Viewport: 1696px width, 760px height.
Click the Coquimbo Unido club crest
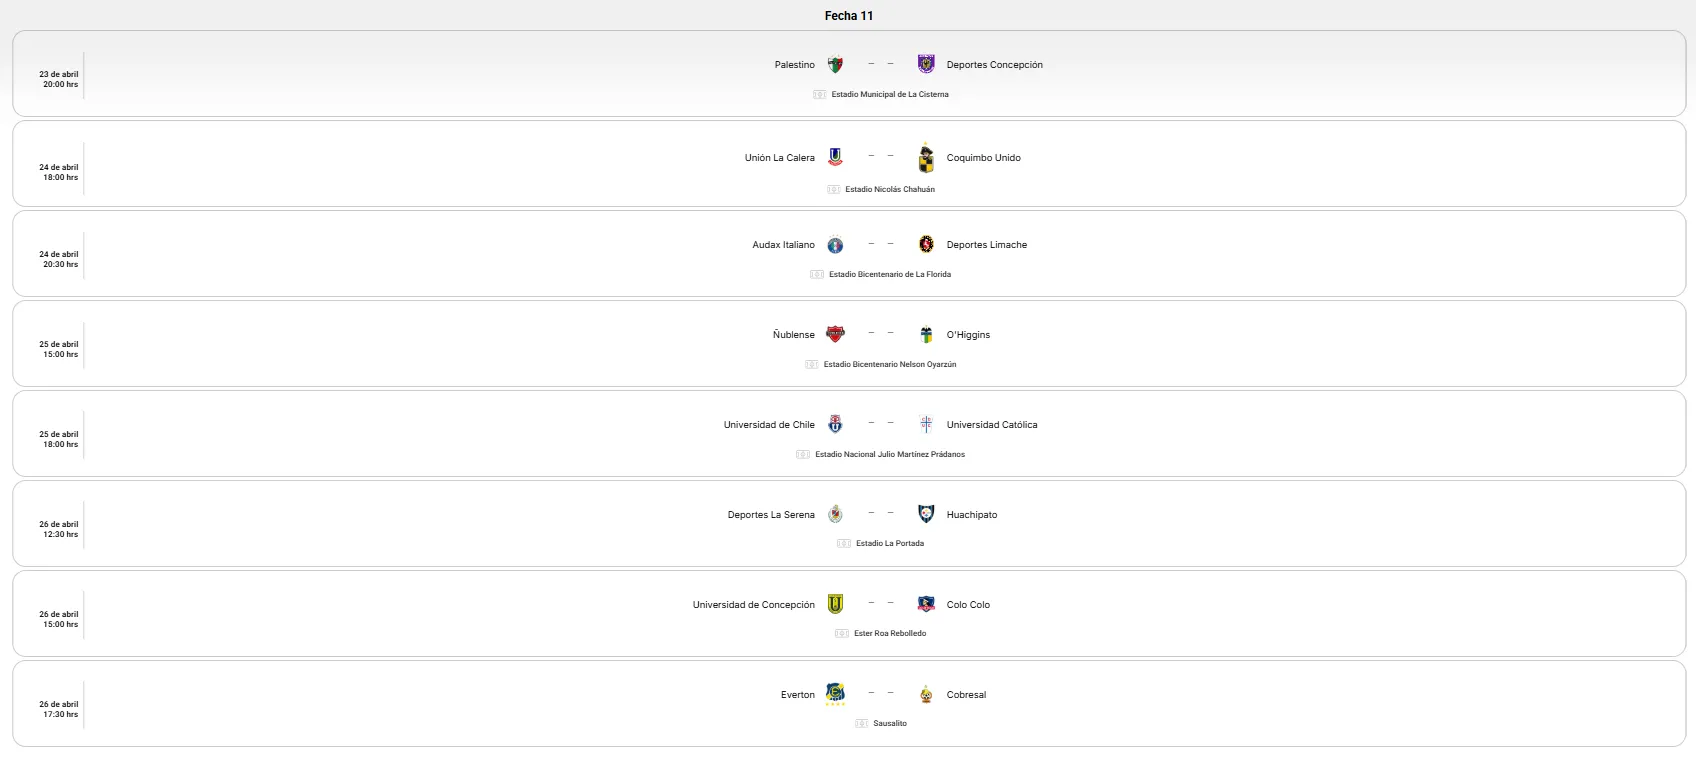(x=926, y=158)
